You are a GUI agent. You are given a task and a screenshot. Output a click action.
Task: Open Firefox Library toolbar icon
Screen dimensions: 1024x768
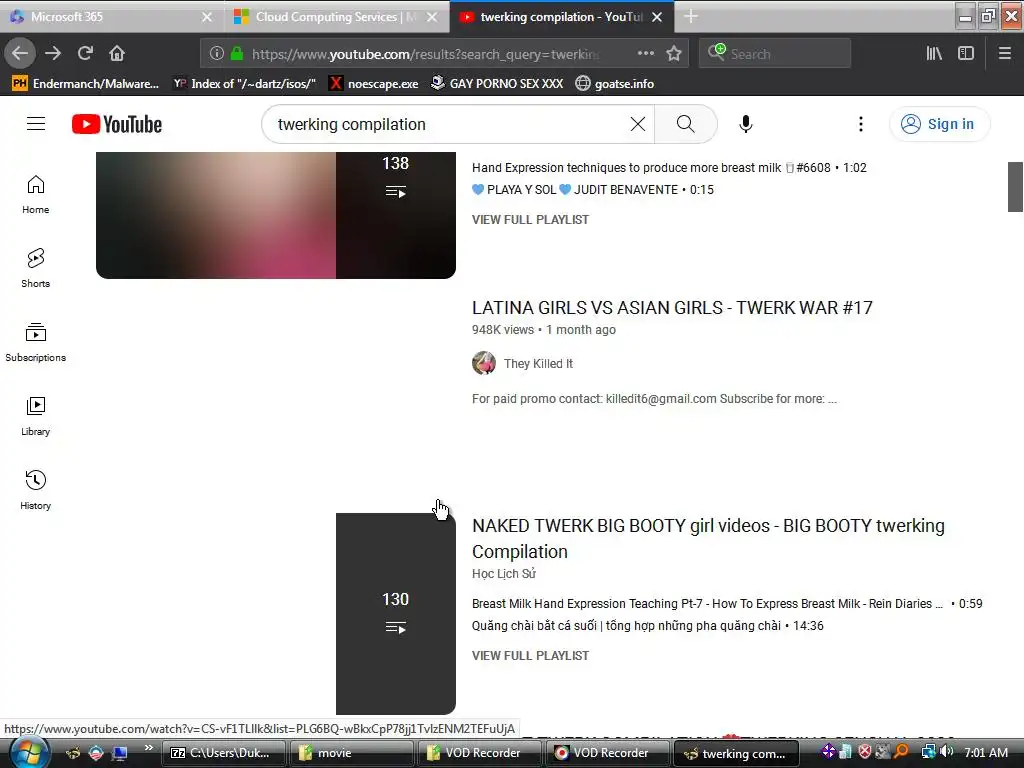(x=935, y=54)
